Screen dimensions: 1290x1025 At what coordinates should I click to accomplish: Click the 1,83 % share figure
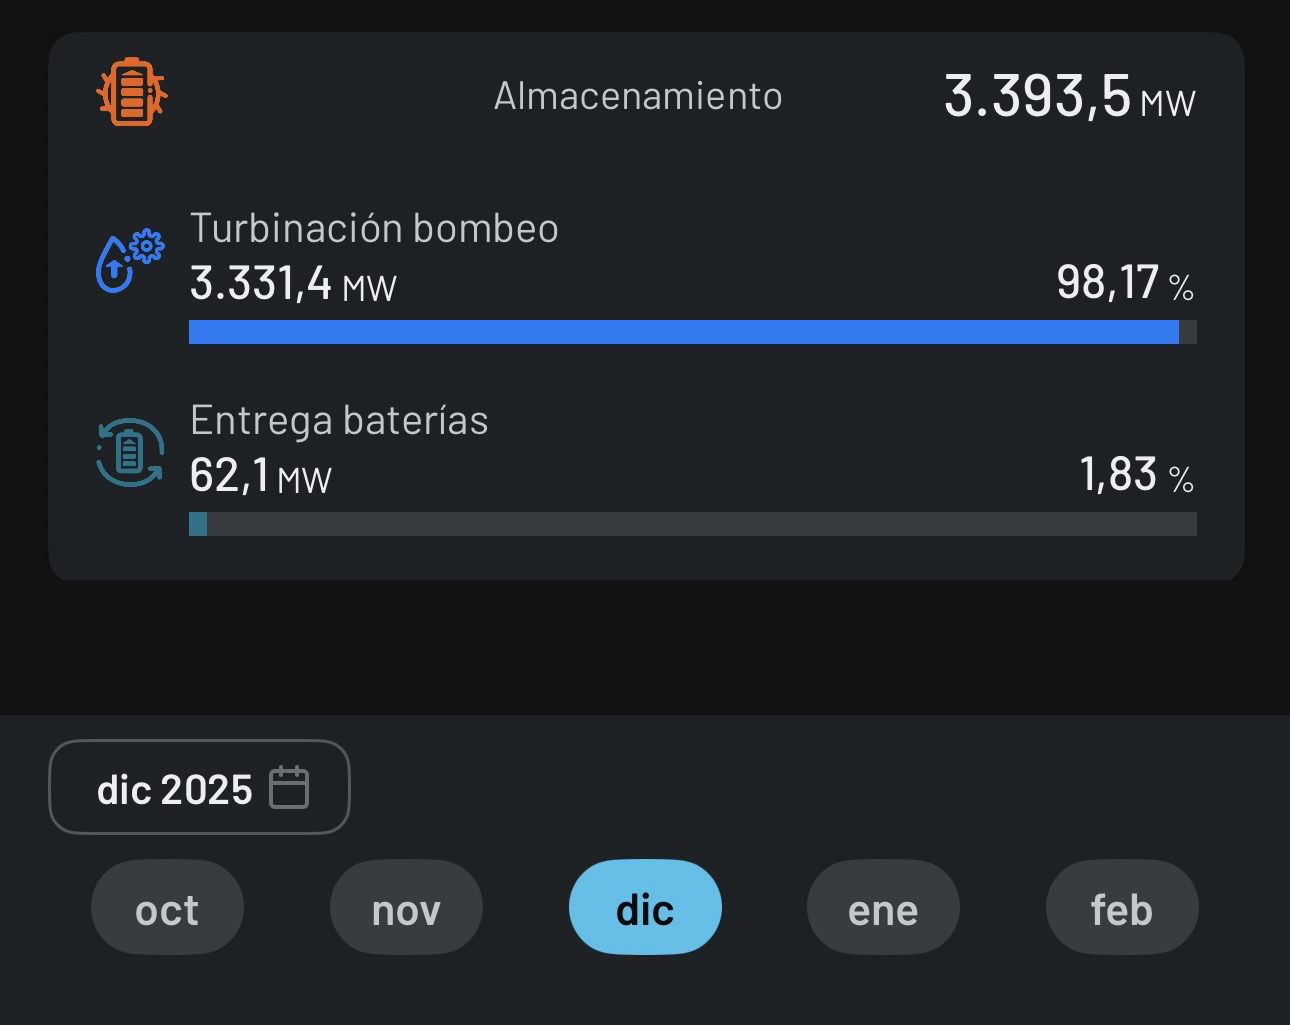pyautogui.click(x=1136, y=475)
